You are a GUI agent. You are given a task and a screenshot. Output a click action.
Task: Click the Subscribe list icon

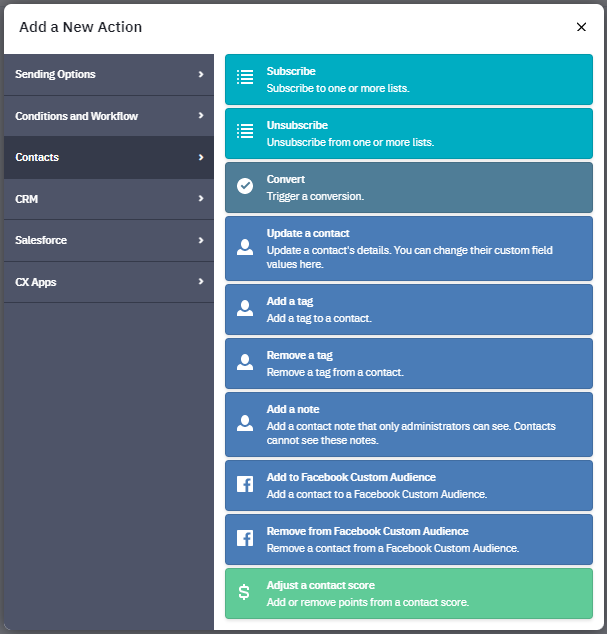[245, 77]
